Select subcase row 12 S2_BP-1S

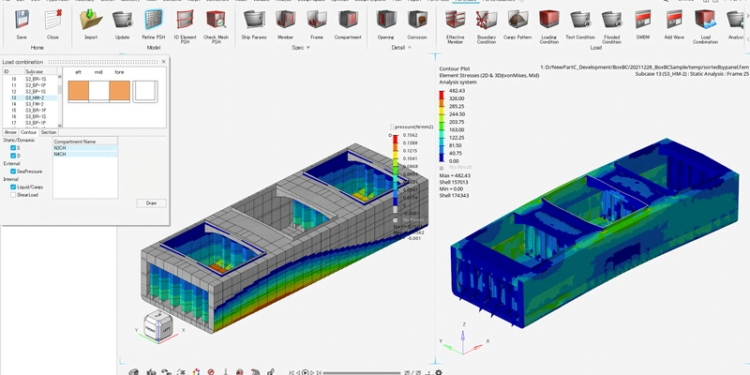click(x=30, y=91)
